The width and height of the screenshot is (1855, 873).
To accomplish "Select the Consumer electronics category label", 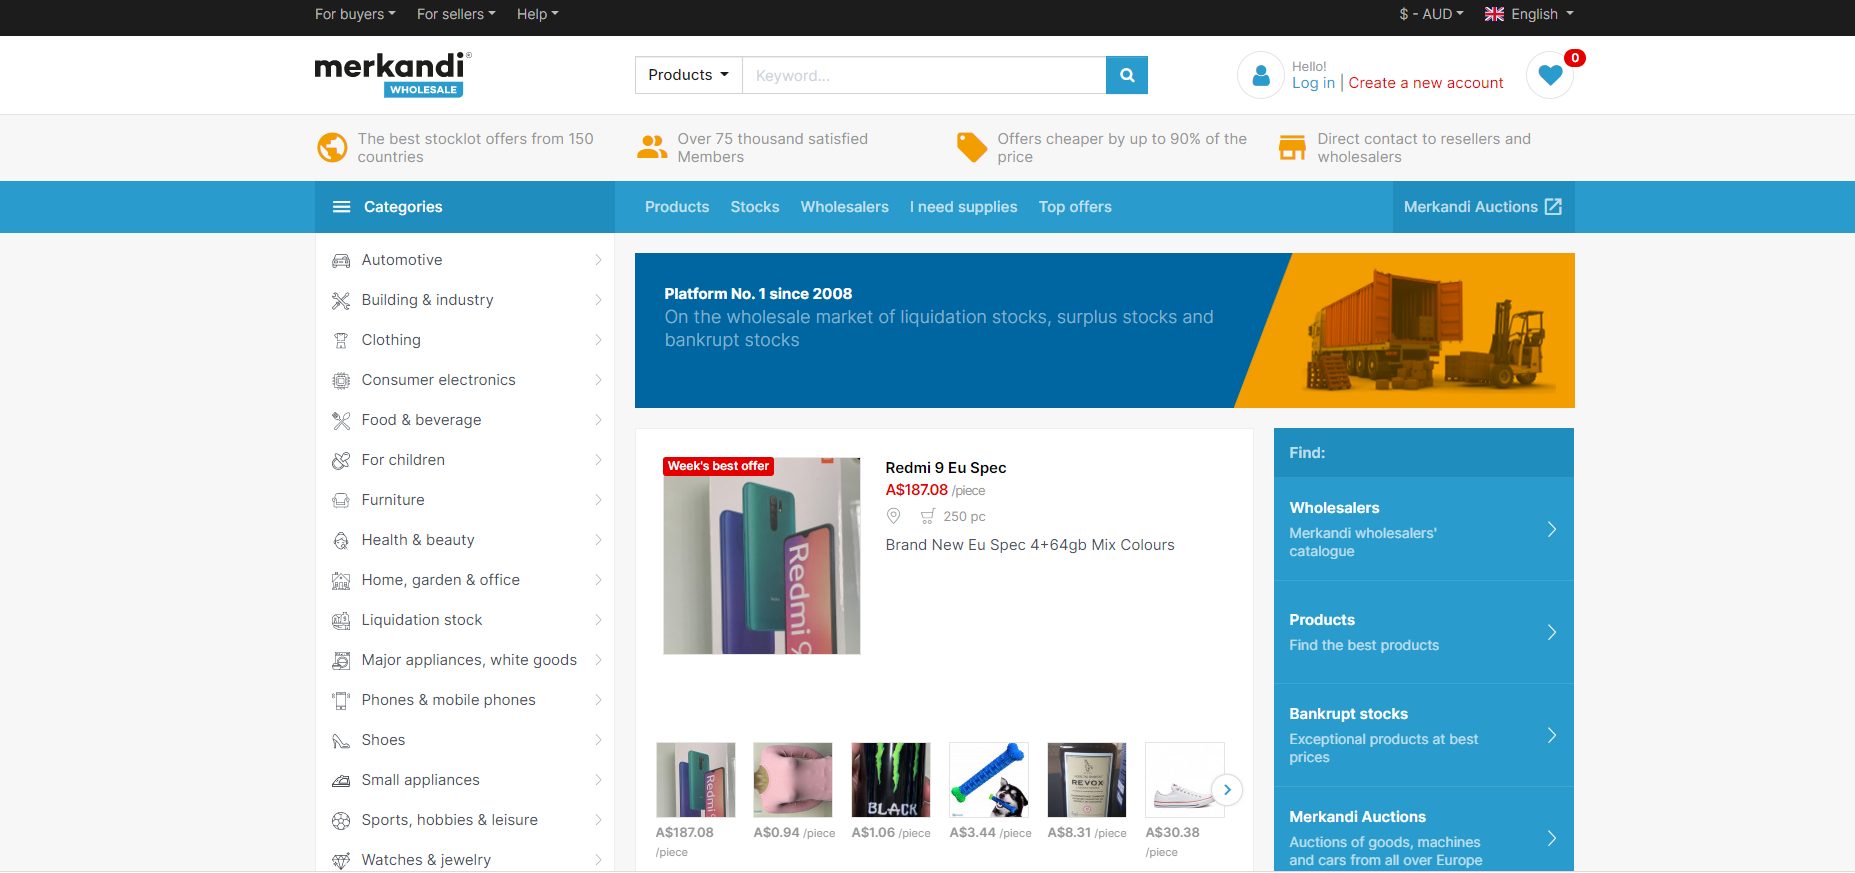I will 439,380.
